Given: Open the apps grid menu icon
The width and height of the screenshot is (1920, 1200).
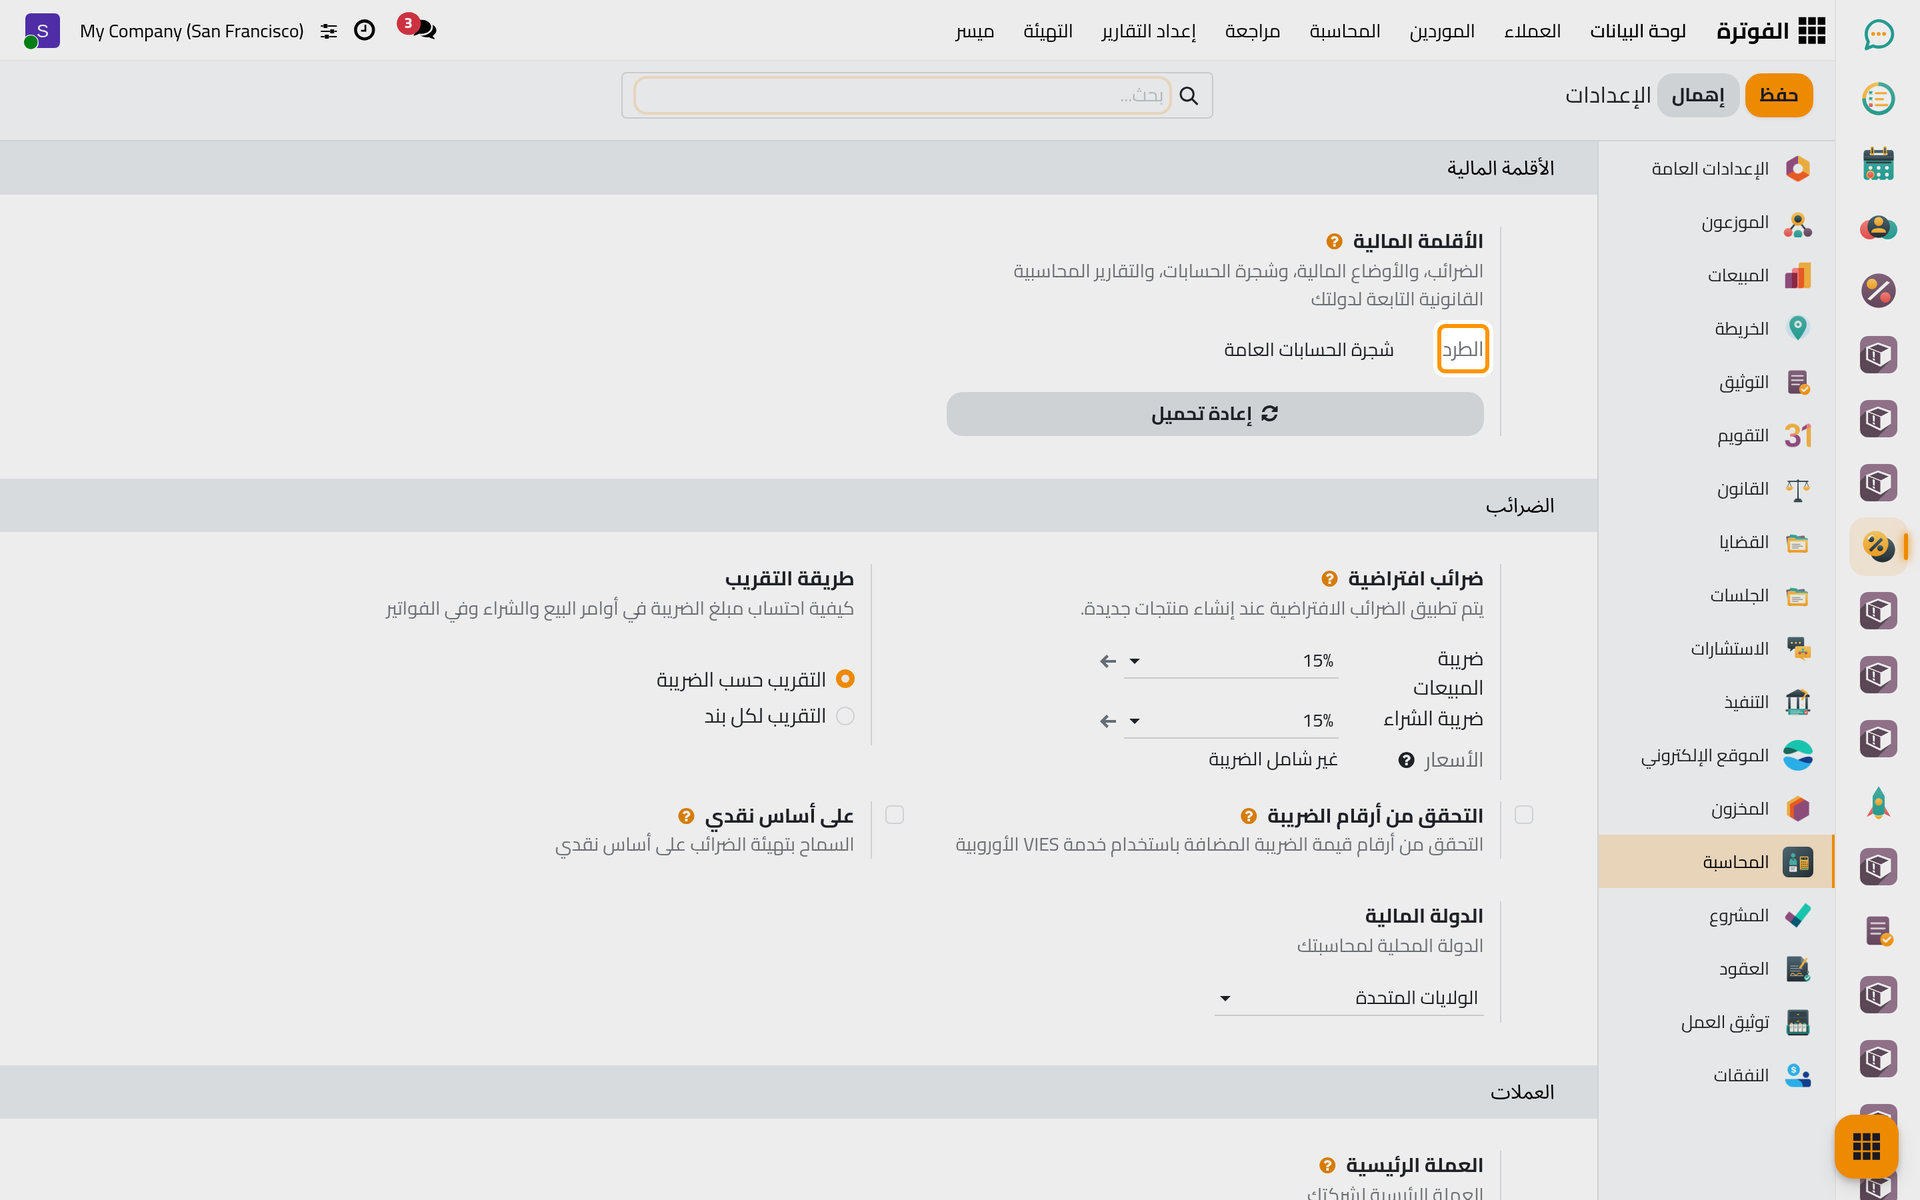Looking at the screenshot, I should pyautogui.click(x=1811, y=31).
